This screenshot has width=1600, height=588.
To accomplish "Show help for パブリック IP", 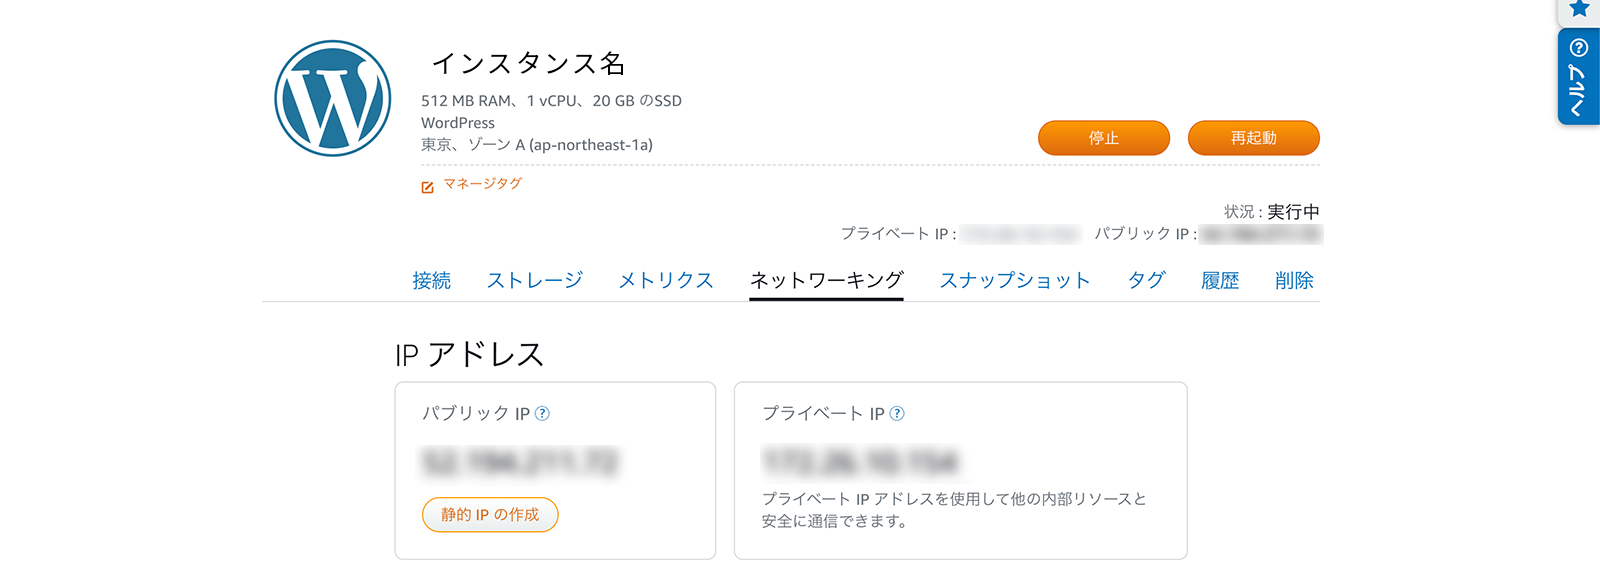I will [x=542, y=414].
